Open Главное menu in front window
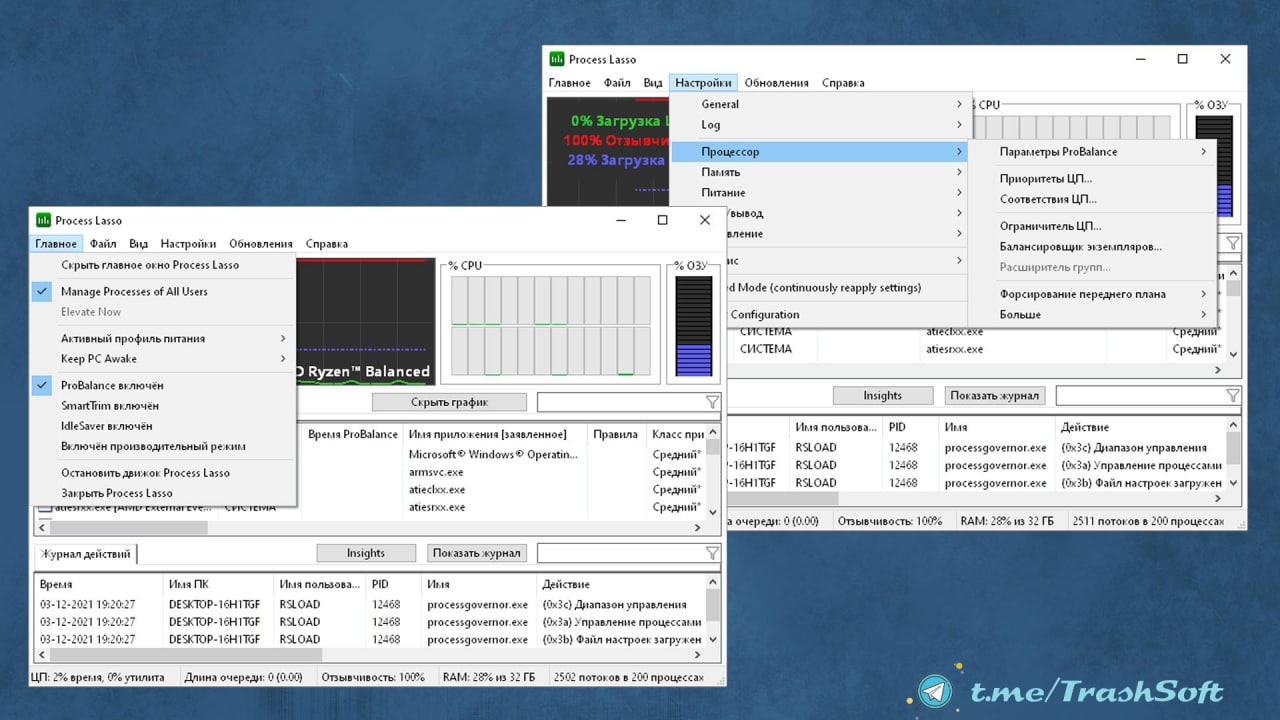Image resolution: width=1280 pixels, height=720 pixels. pos(56,243)
